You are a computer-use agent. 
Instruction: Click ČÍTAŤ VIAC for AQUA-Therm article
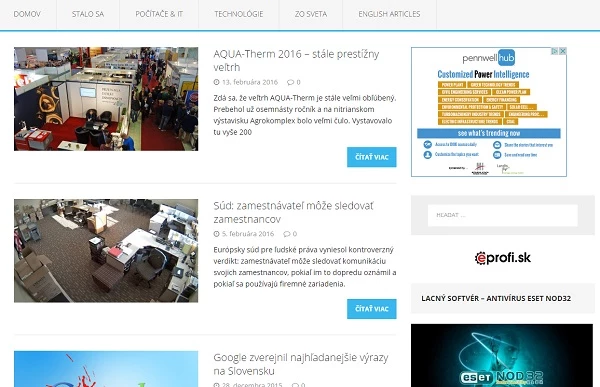pos(372,157)
